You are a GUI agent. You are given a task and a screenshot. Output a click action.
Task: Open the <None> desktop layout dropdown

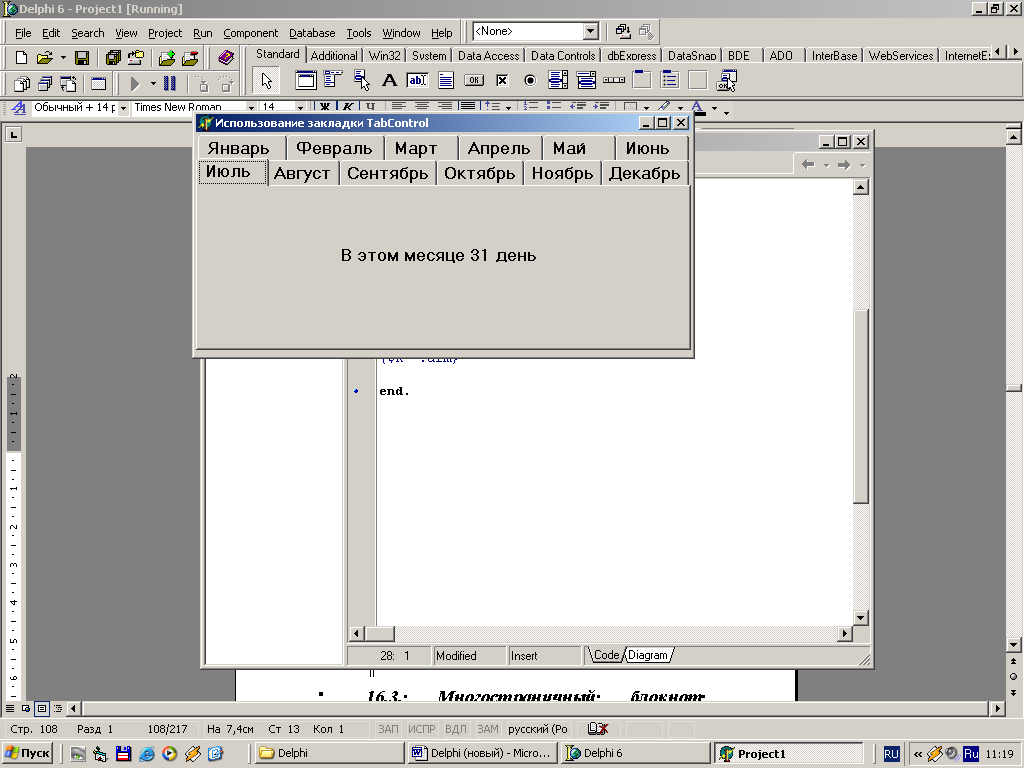(590, 31)
